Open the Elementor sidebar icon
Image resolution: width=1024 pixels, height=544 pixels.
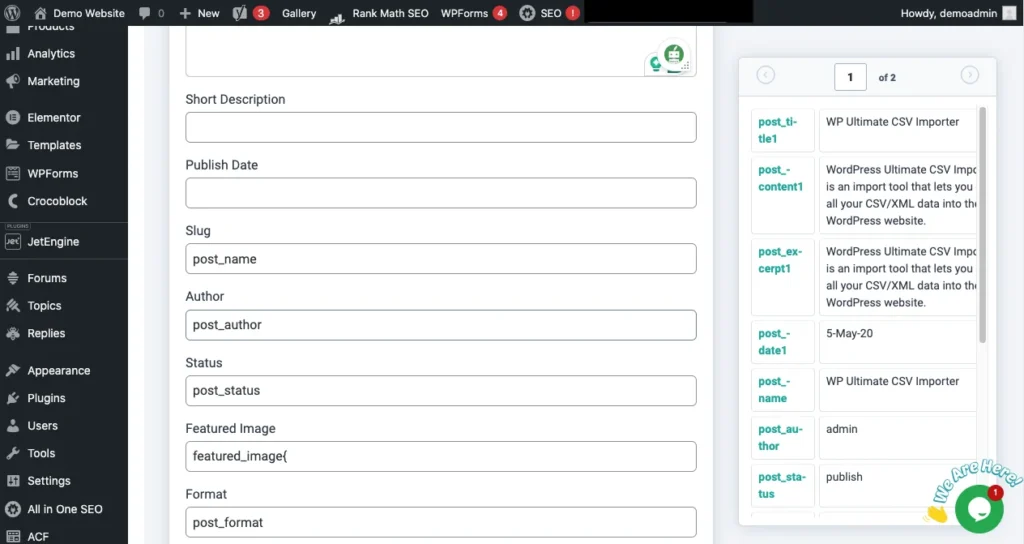coord(13,117)
